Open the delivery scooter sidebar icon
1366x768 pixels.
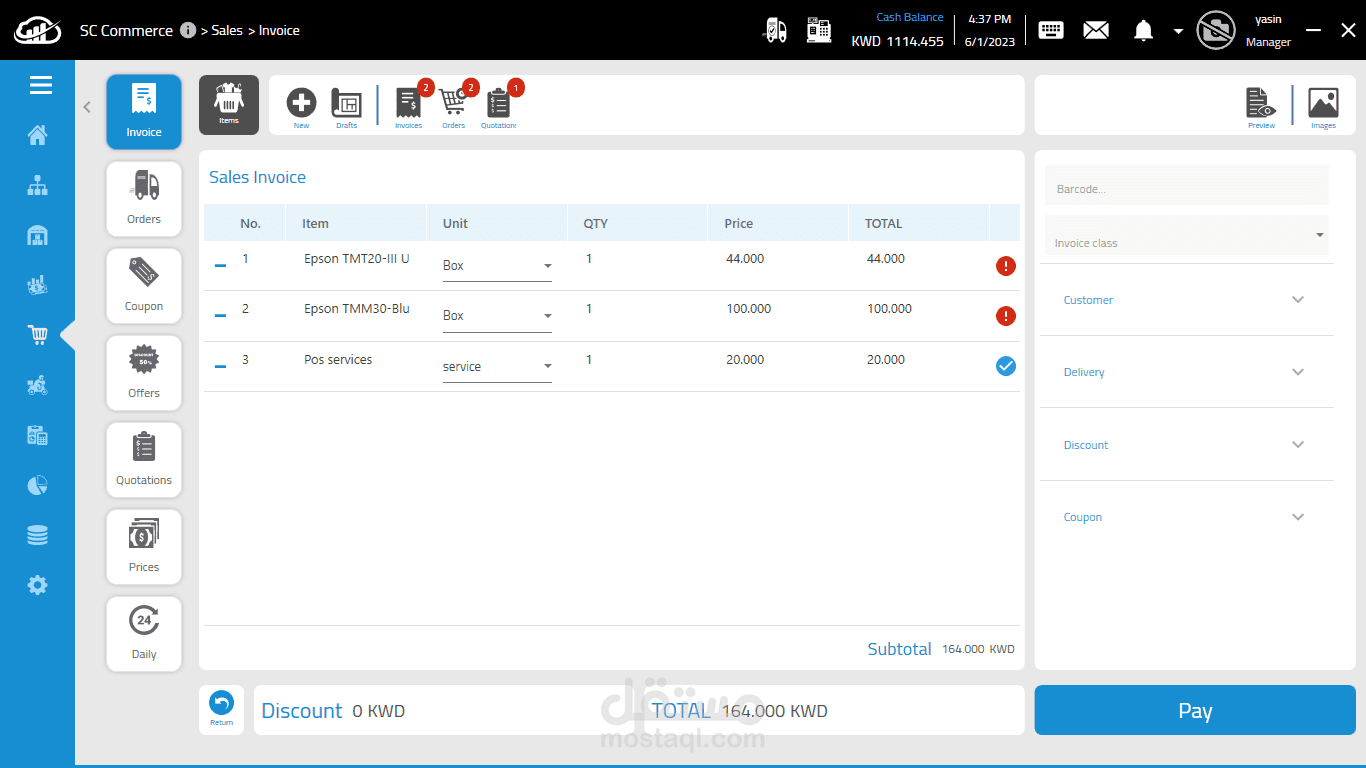point(38,385)
